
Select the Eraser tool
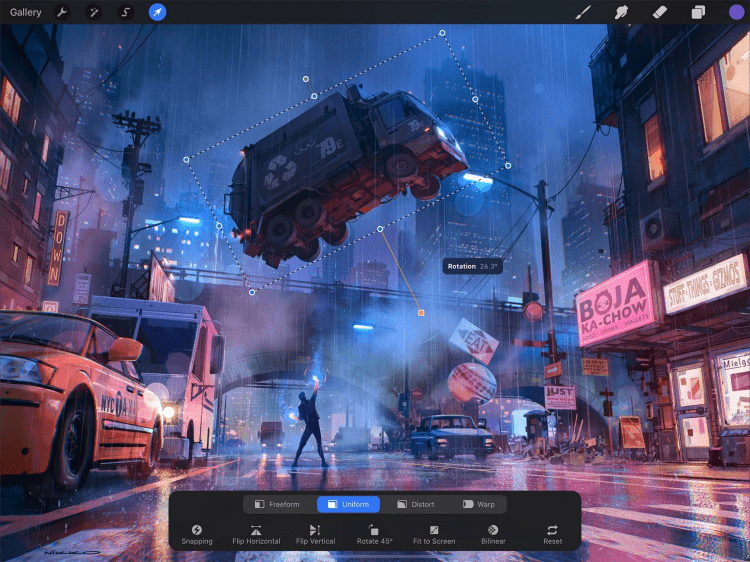coord(660,12)
